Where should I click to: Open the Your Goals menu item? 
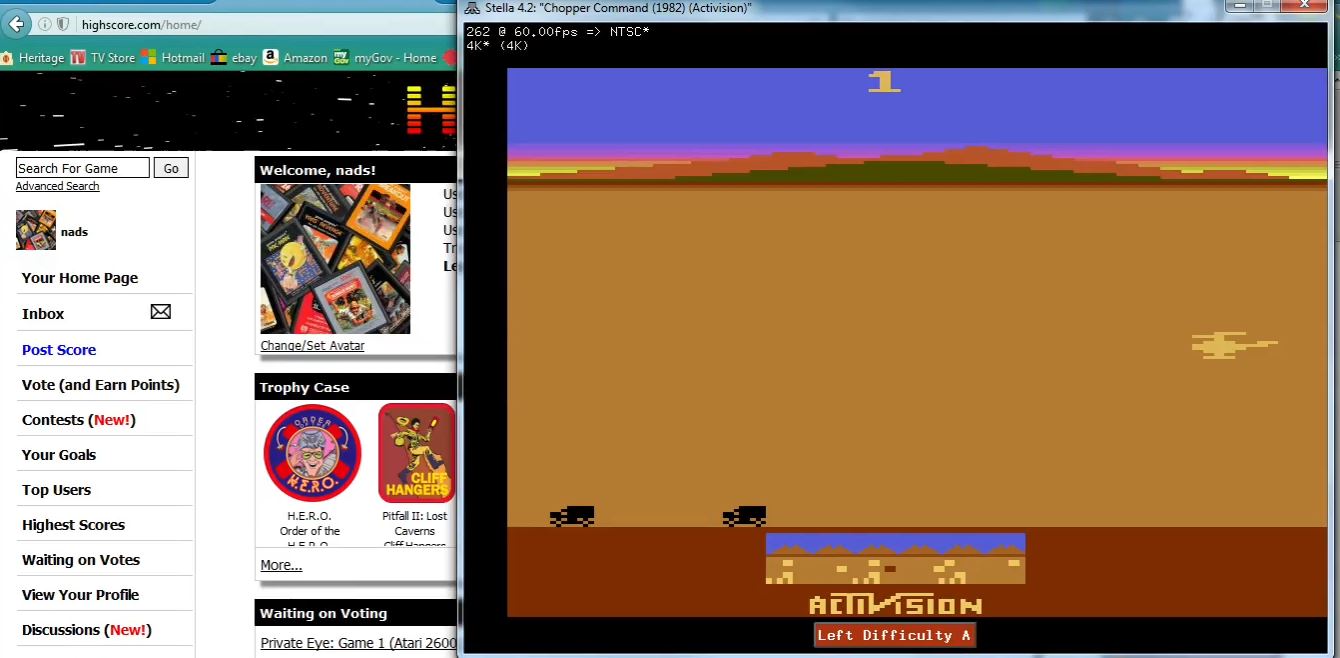(x=59, y=454)
